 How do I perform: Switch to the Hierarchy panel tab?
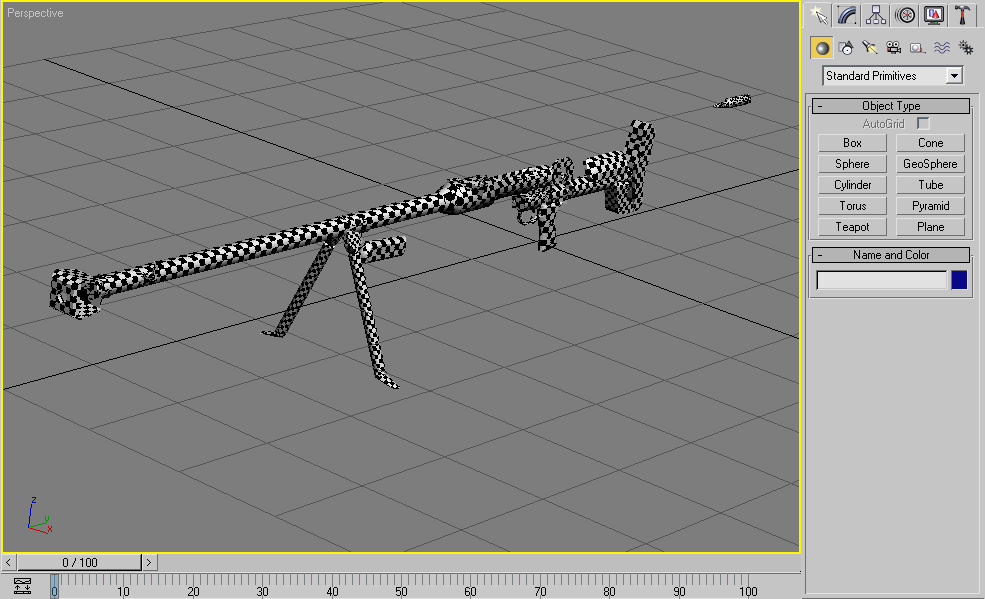coord(877,14)
